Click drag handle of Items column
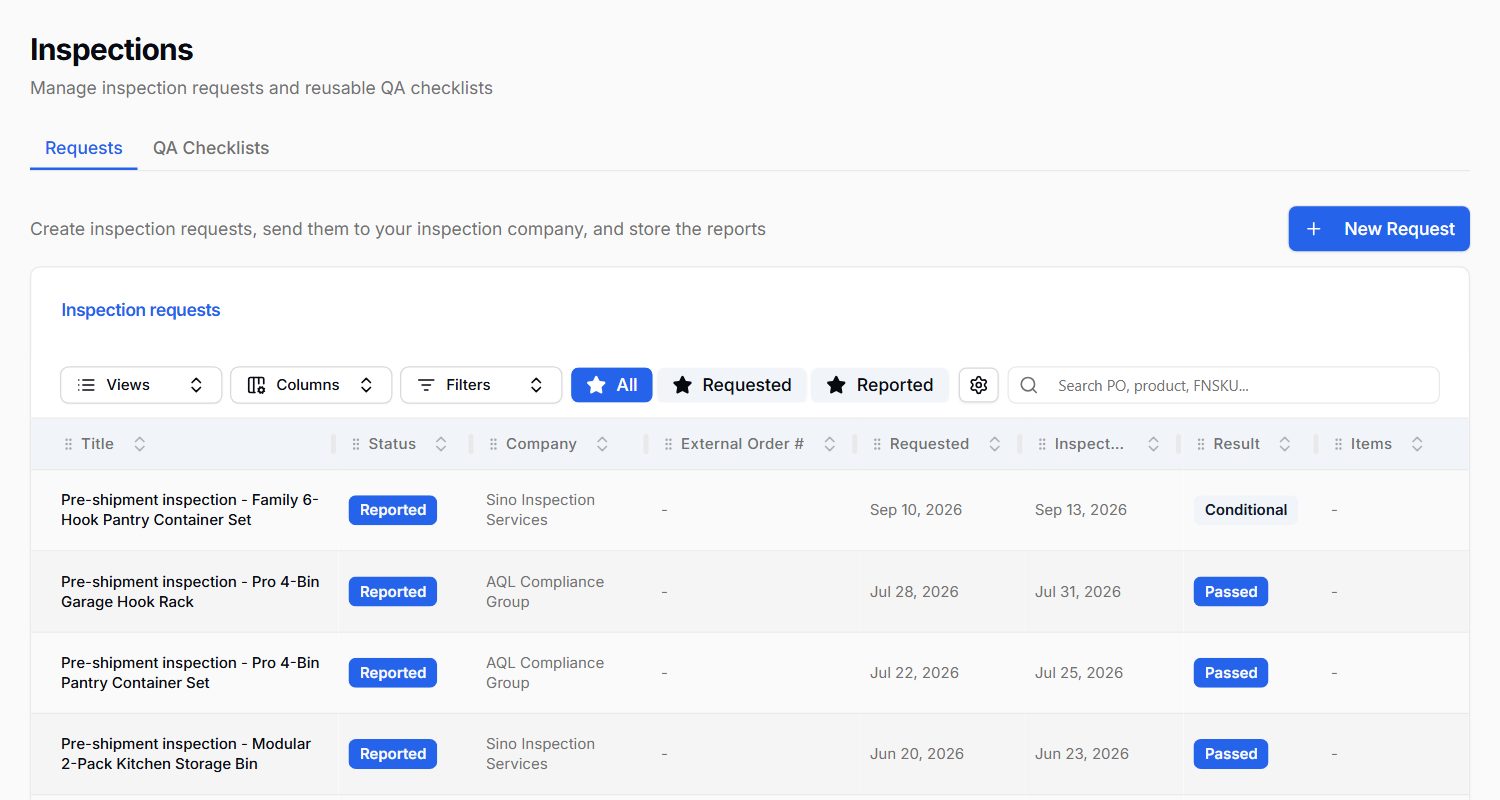The width and height of the screenshot is (1500, 800). pyautogui.click(x=1338, y=444)
